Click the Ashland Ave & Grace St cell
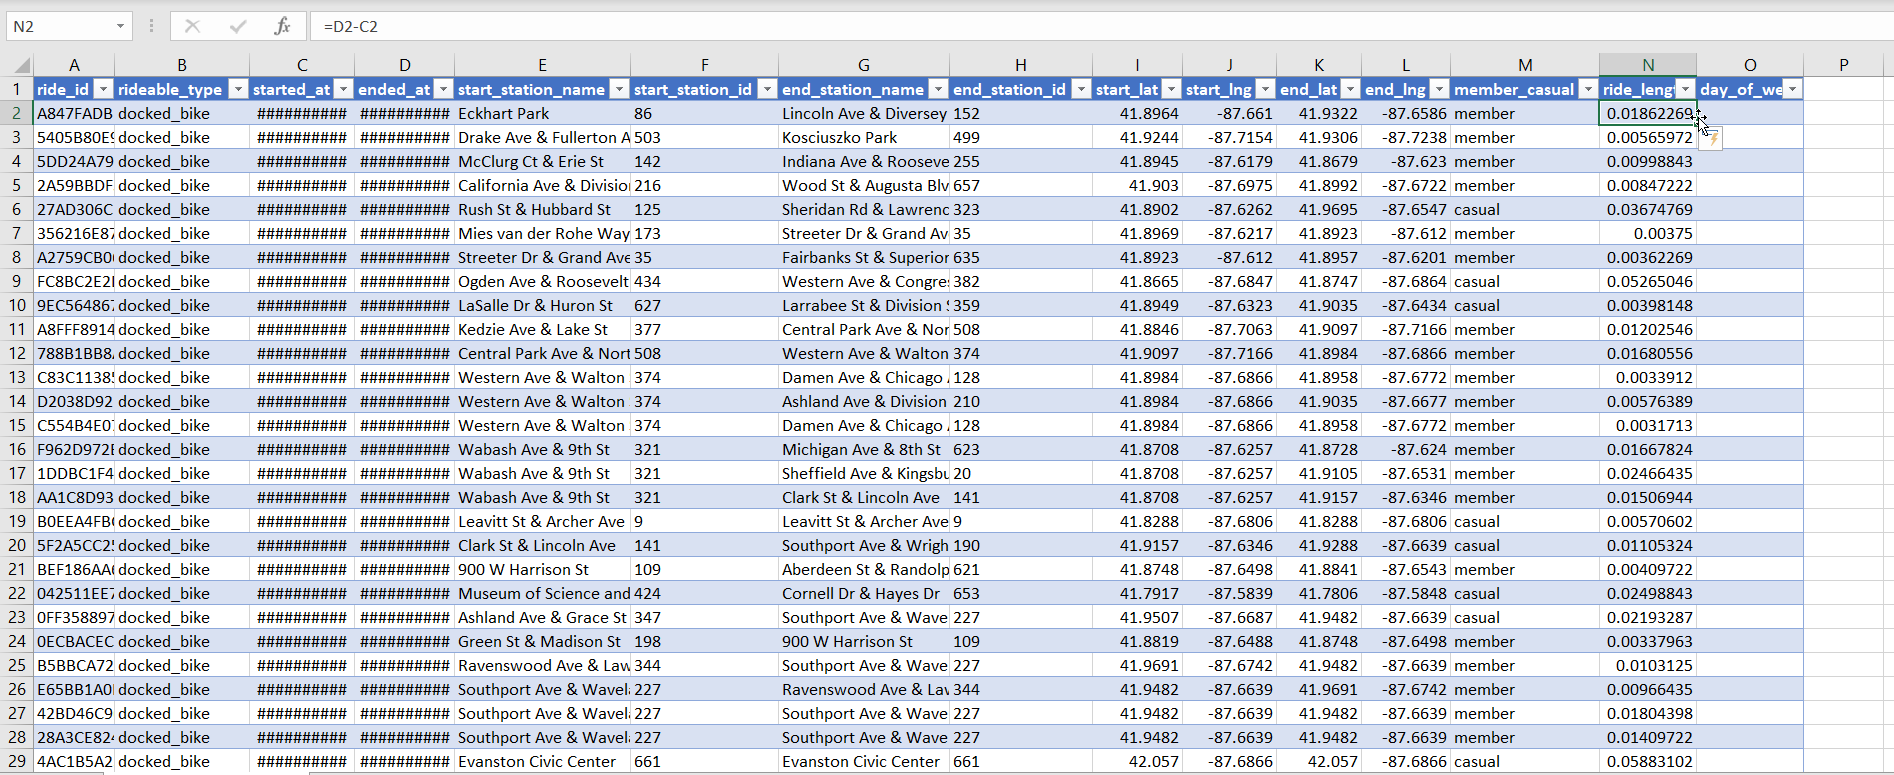Screen dimensions: 1894x775 pos(542,617)
